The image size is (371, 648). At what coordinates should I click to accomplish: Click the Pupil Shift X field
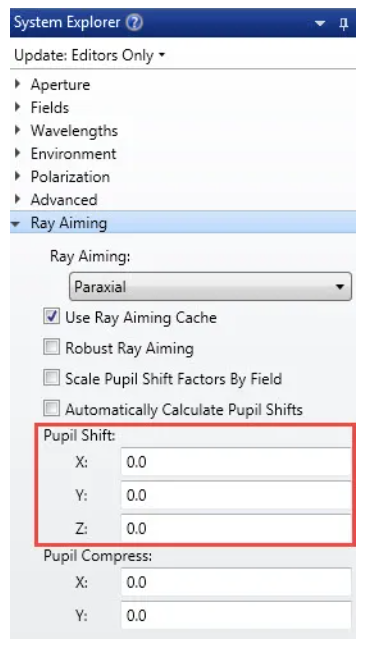click(x=236, y=462)
